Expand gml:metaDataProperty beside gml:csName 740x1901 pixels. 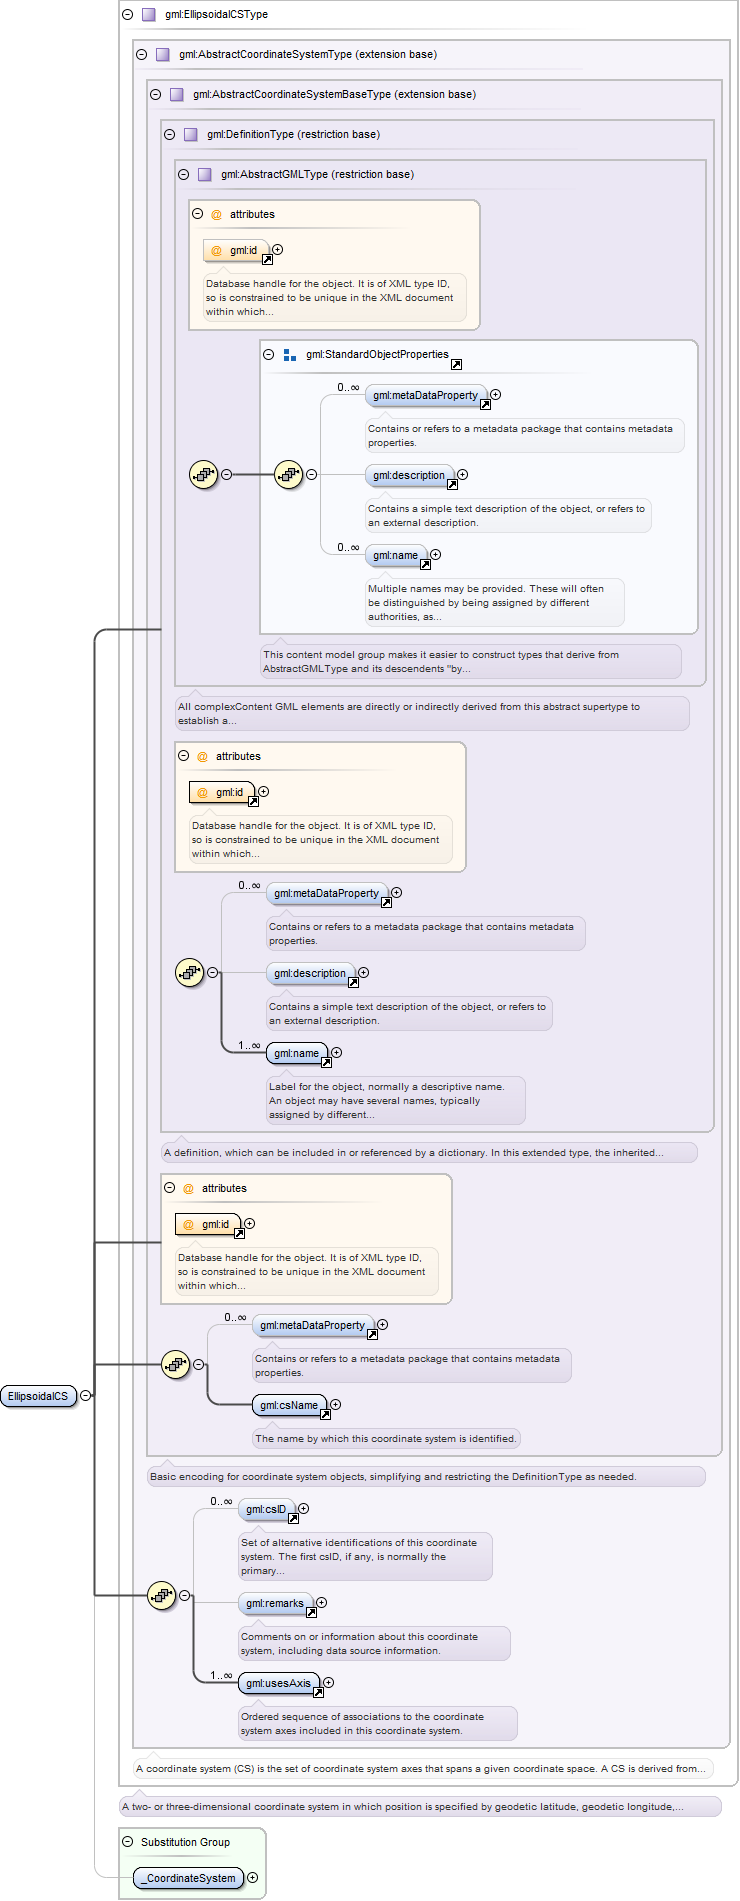point(382,1325)
